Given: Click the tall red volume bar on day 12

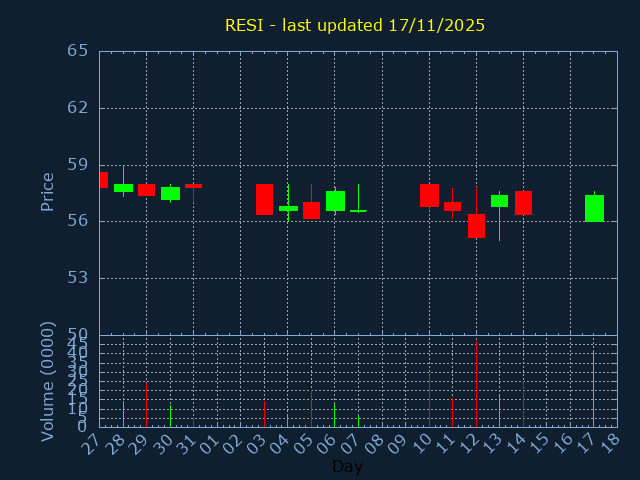Looking at the screenshot, I should [476, 384].
